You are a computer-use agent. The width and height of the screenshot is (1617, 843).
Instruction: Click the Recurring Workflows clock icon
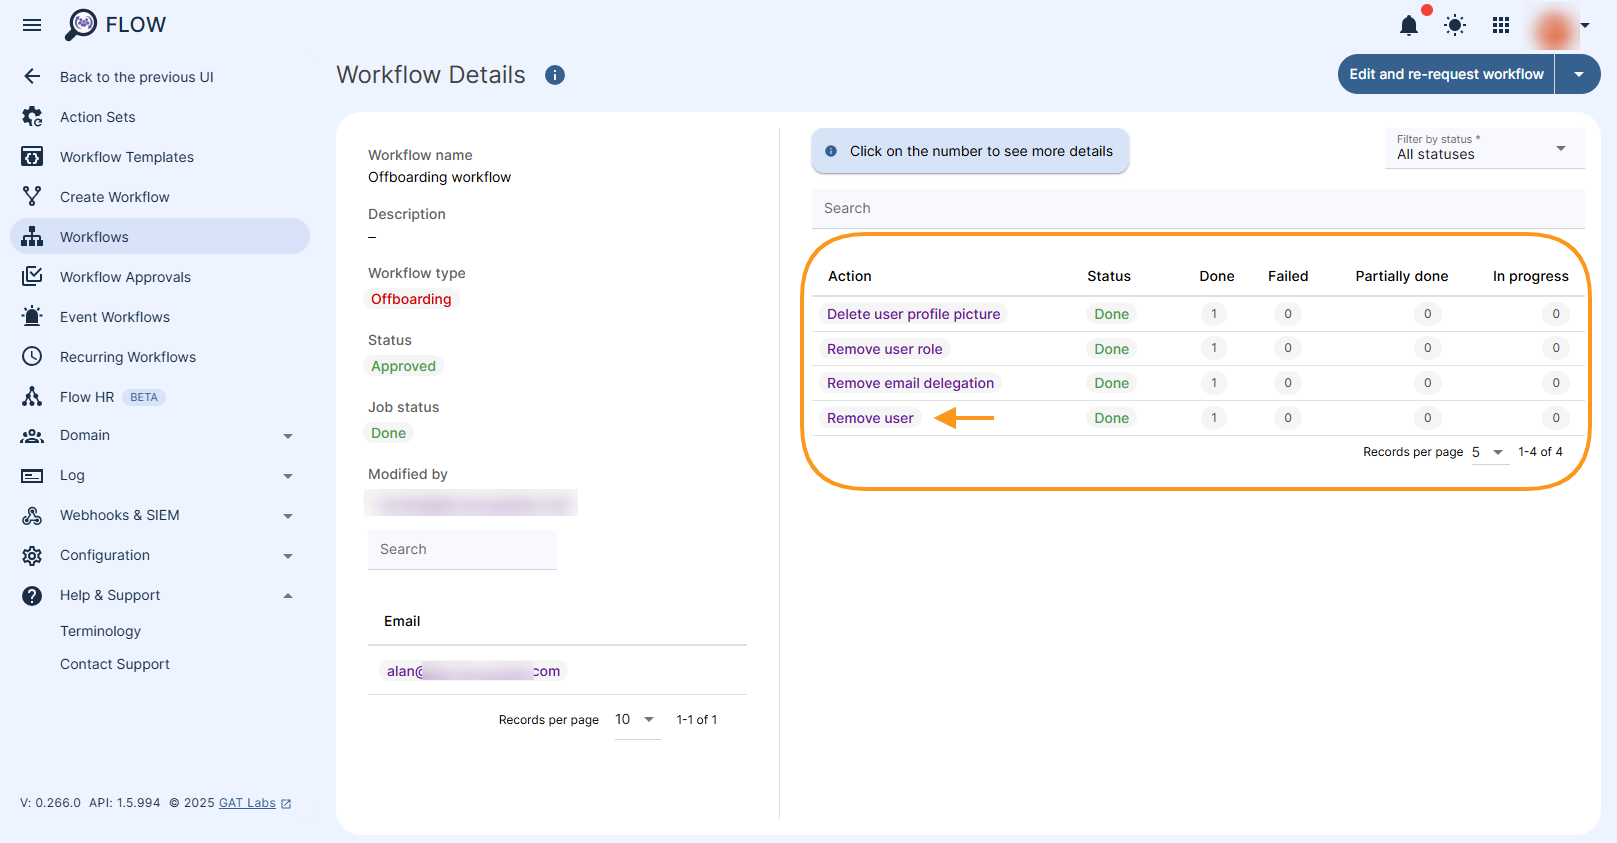32,357
